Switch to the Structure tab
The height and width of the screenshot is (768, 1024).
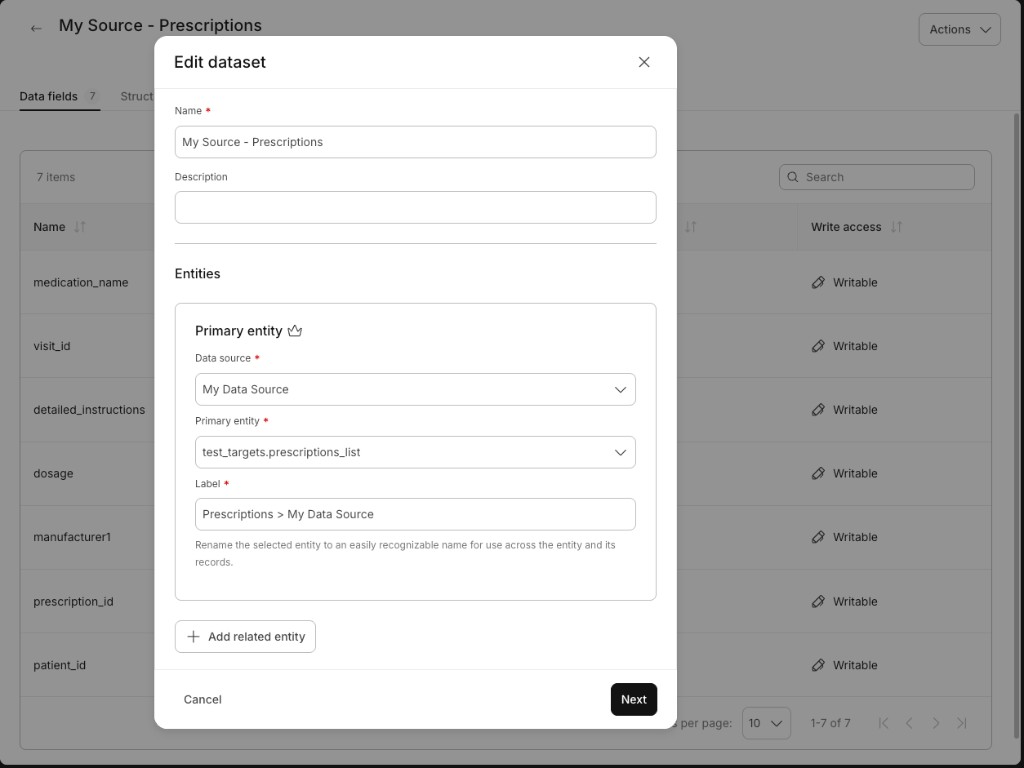click(x=136, y=96)
